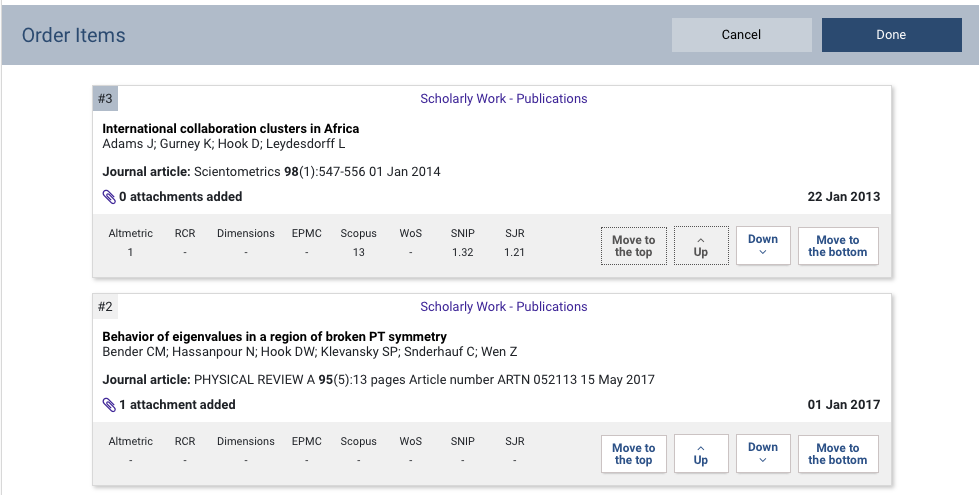This screenshot has width=979, height=495.
Task: Send item #3 to the bottom
Action: 838,246
